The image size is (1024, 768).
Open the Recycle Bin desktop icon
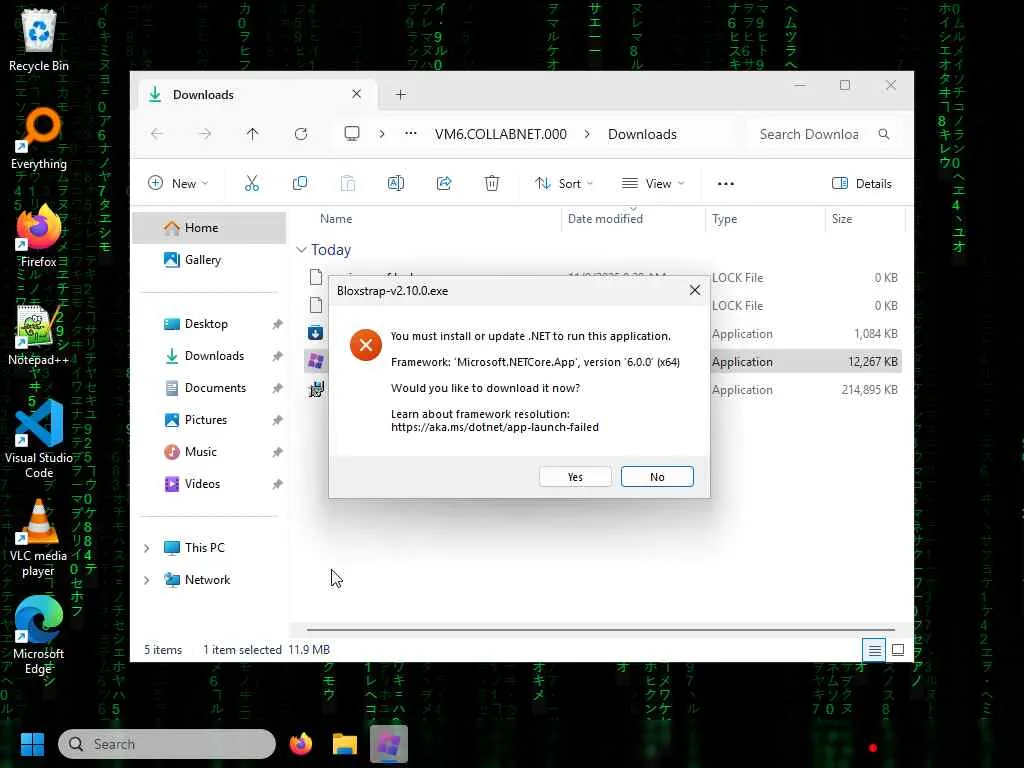[39, 40]
